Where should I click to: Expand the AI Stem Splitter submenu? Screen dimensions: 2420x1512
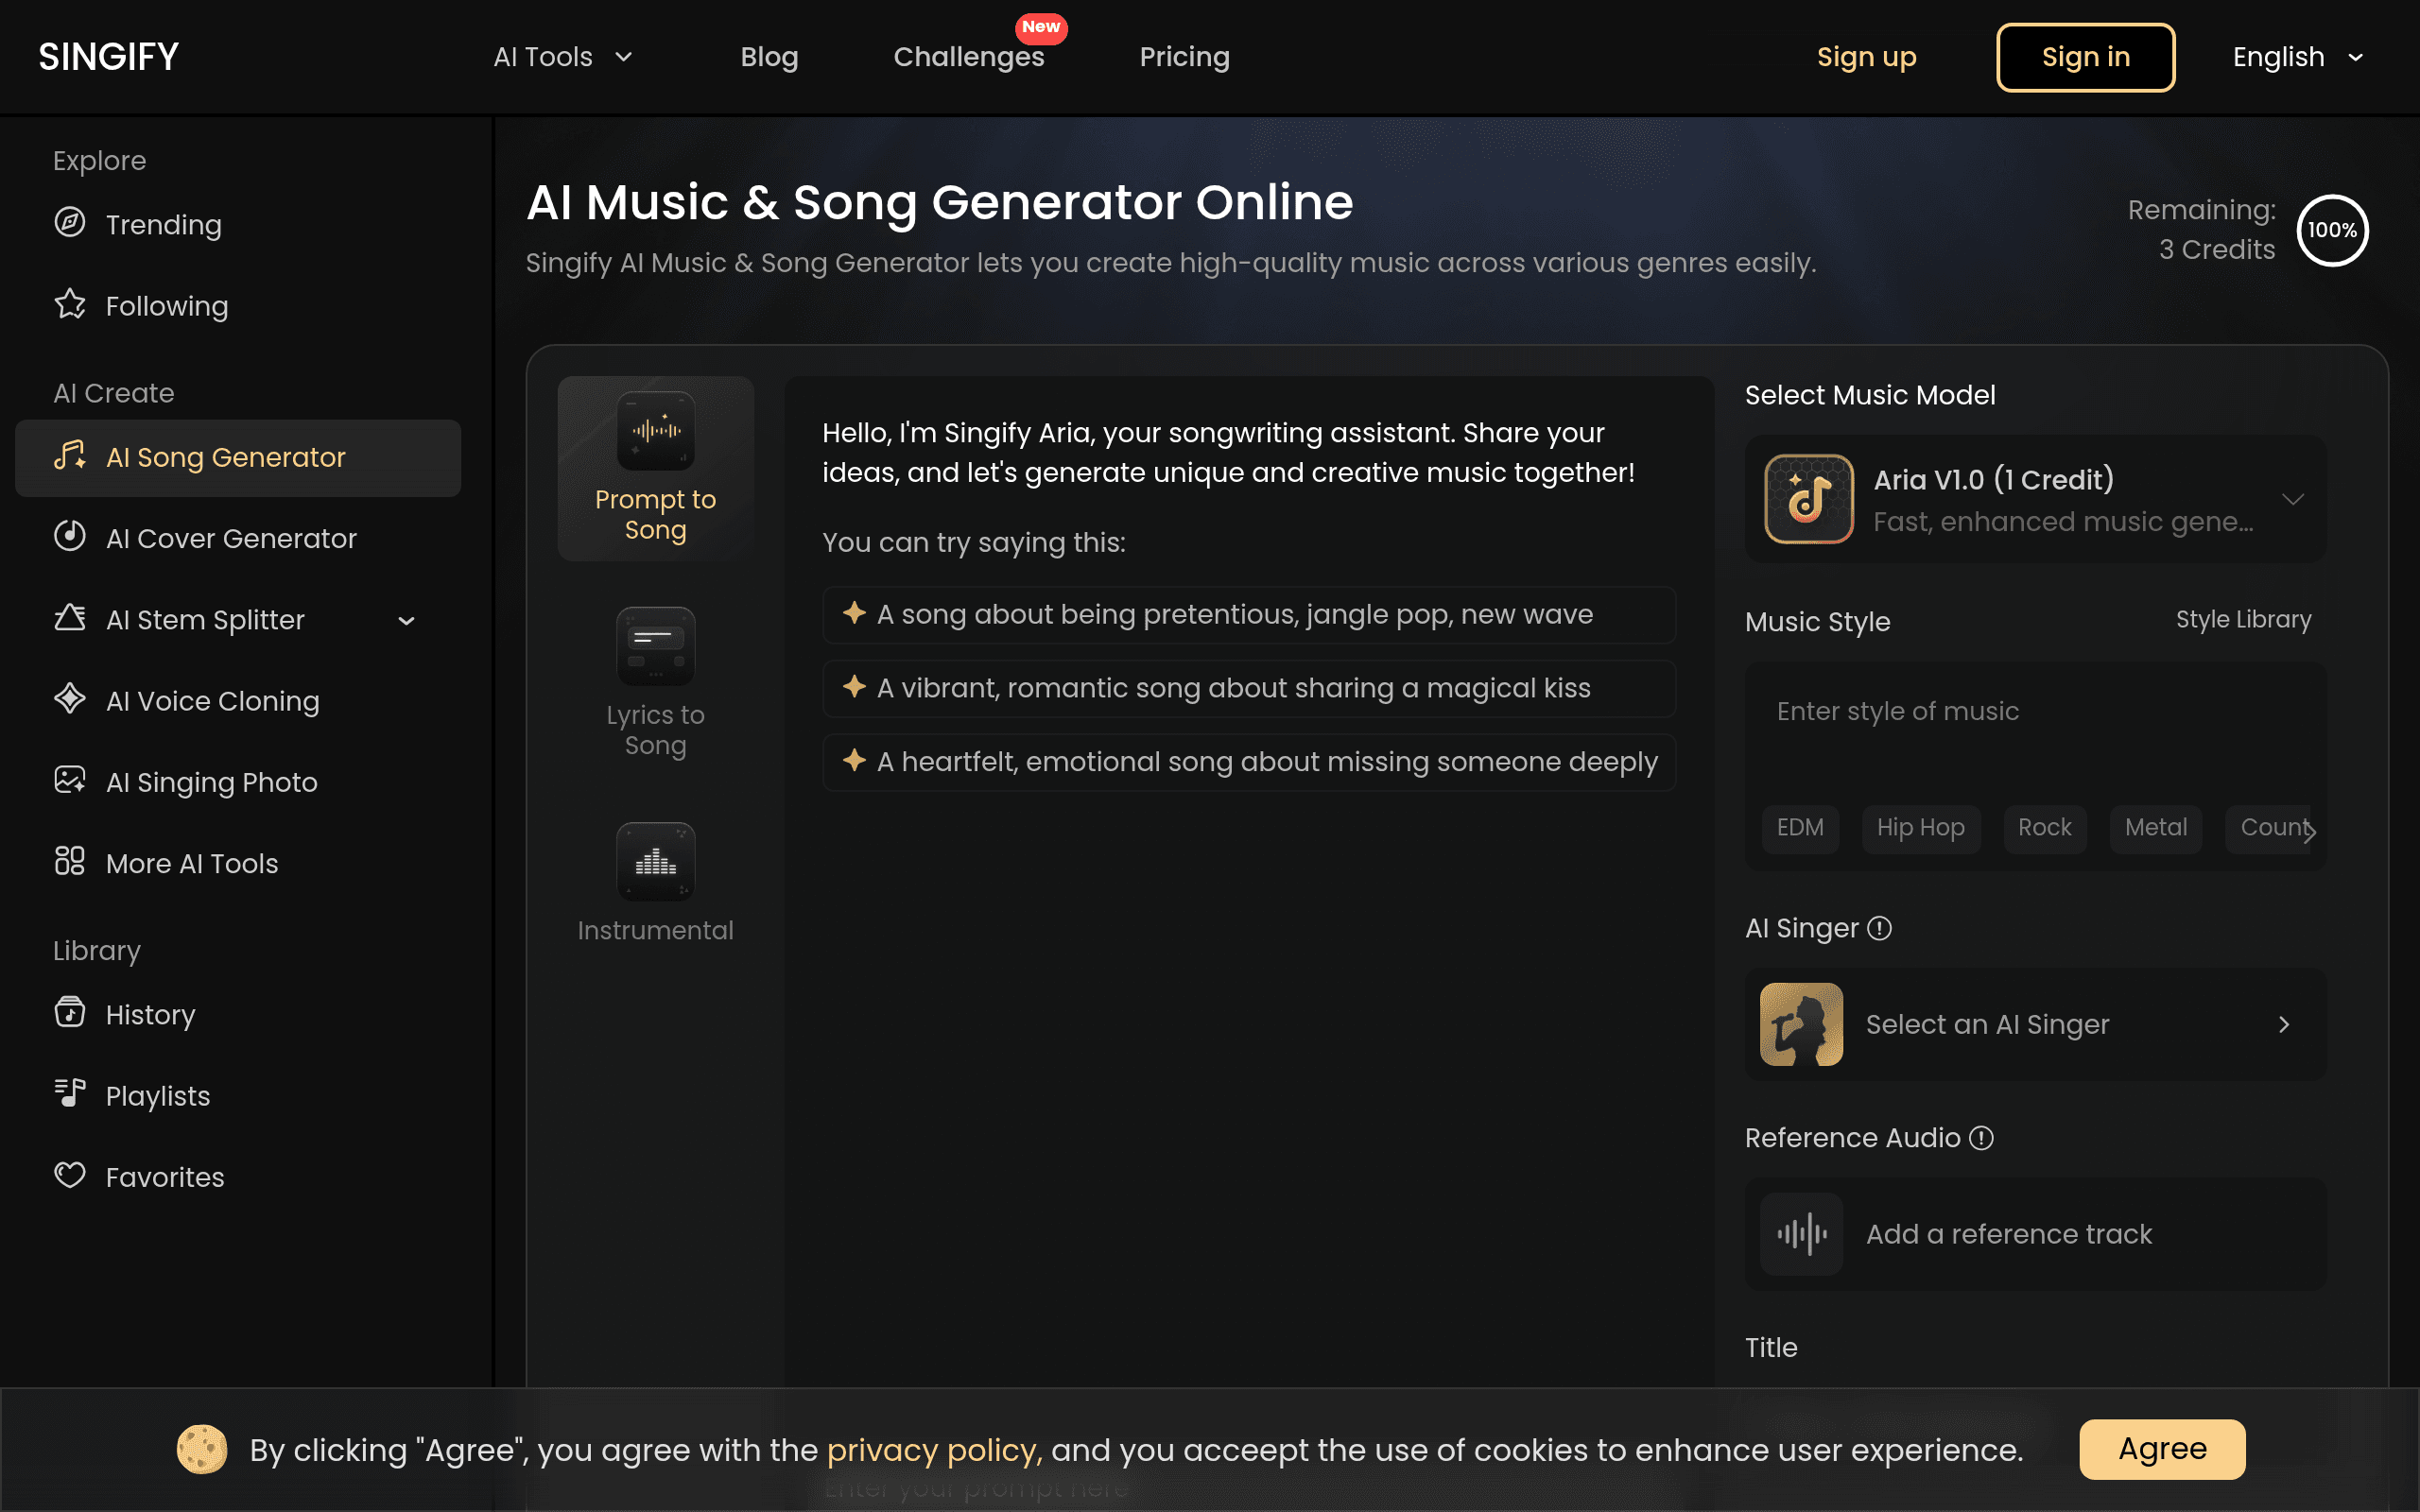(406, 621)
